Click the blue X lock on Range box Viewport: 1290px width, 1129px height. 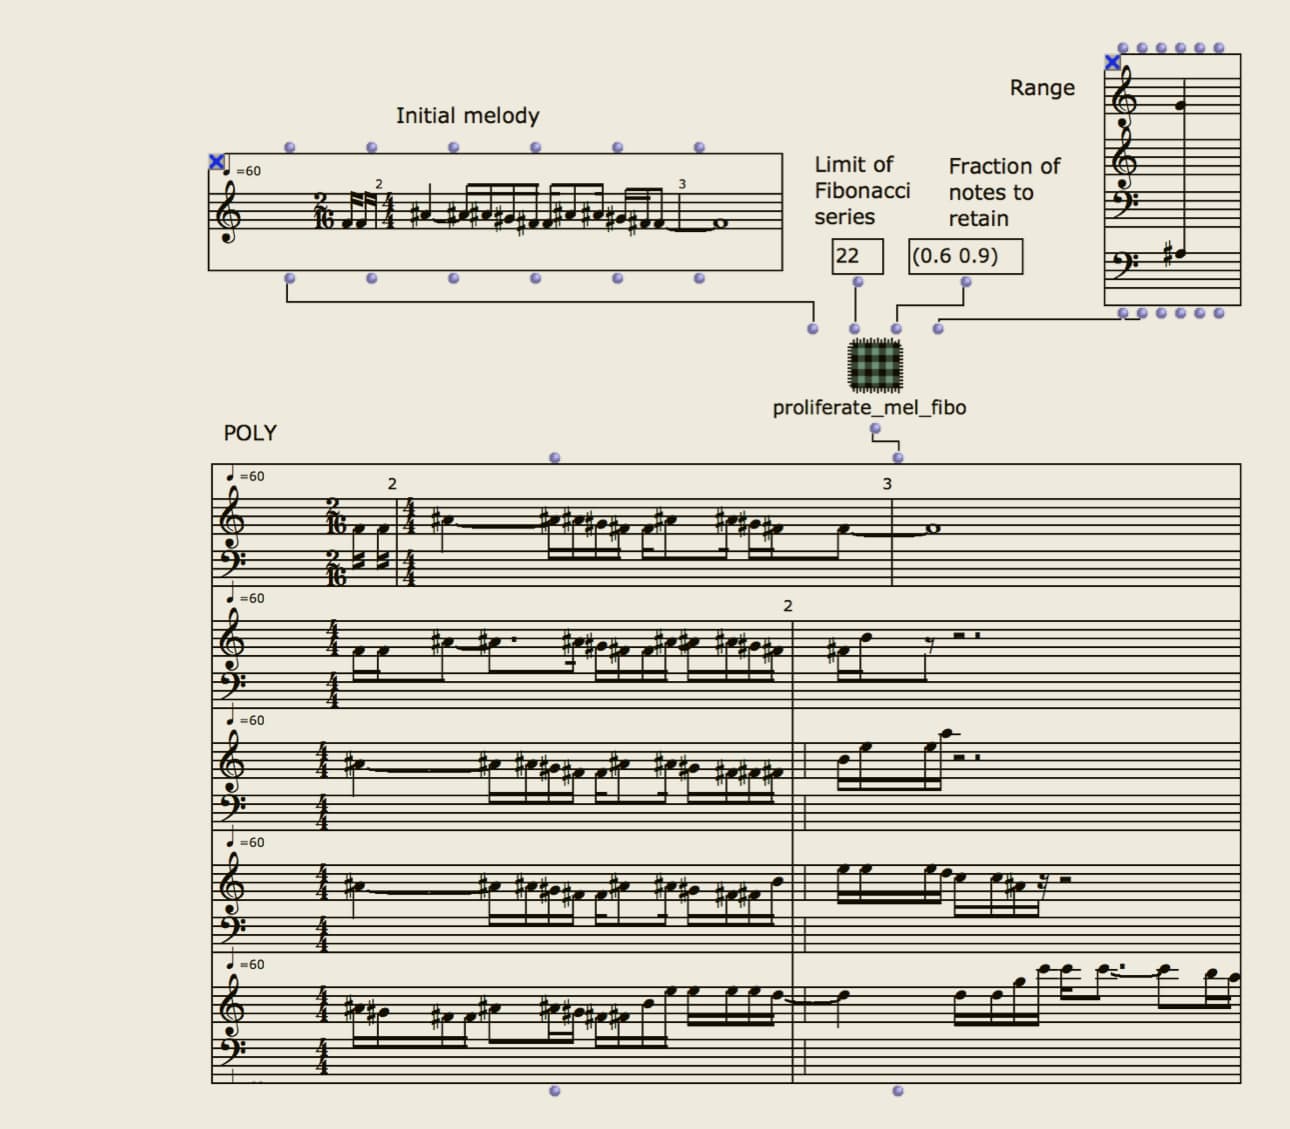[1112, 63]
